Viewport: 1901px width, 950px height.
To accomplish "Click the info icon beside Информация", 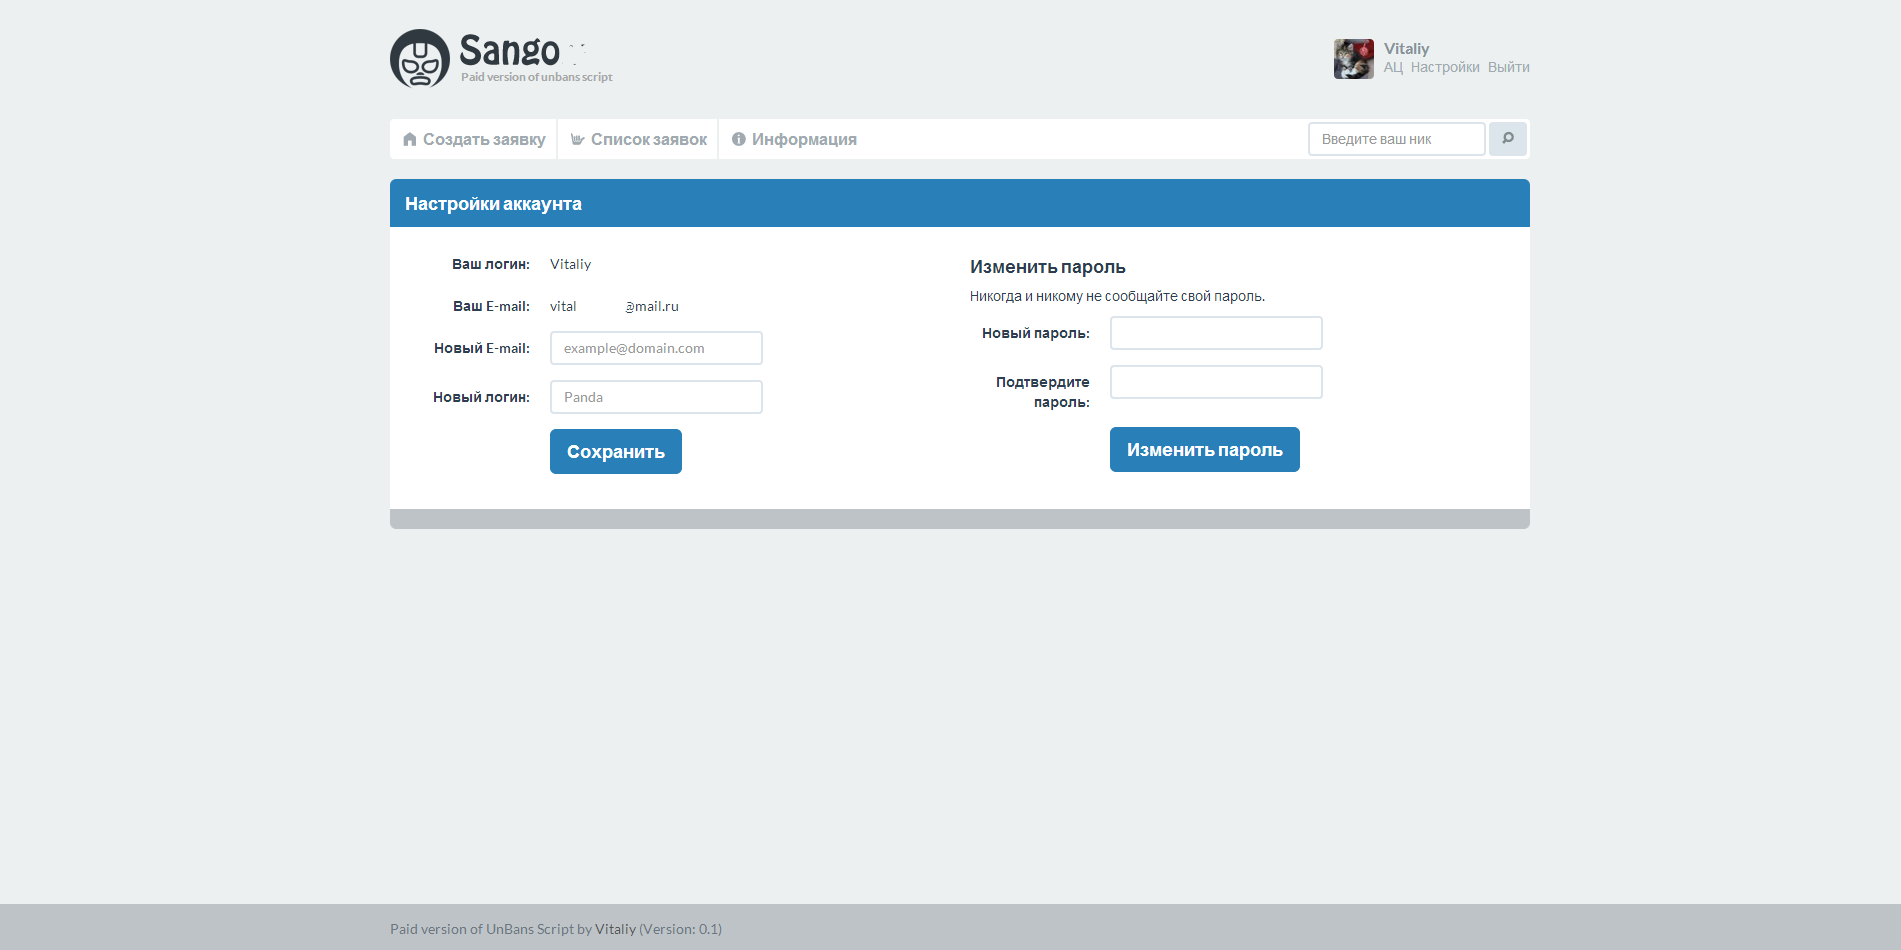I will coord(738,139).
